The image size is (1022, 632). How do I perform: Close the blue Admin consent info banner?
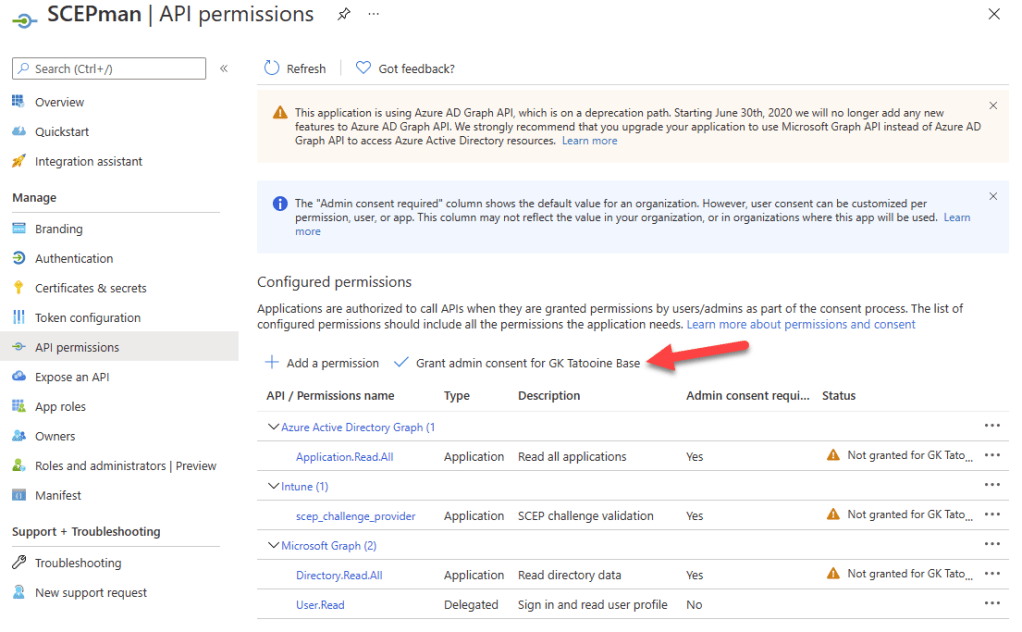(993, 196)
